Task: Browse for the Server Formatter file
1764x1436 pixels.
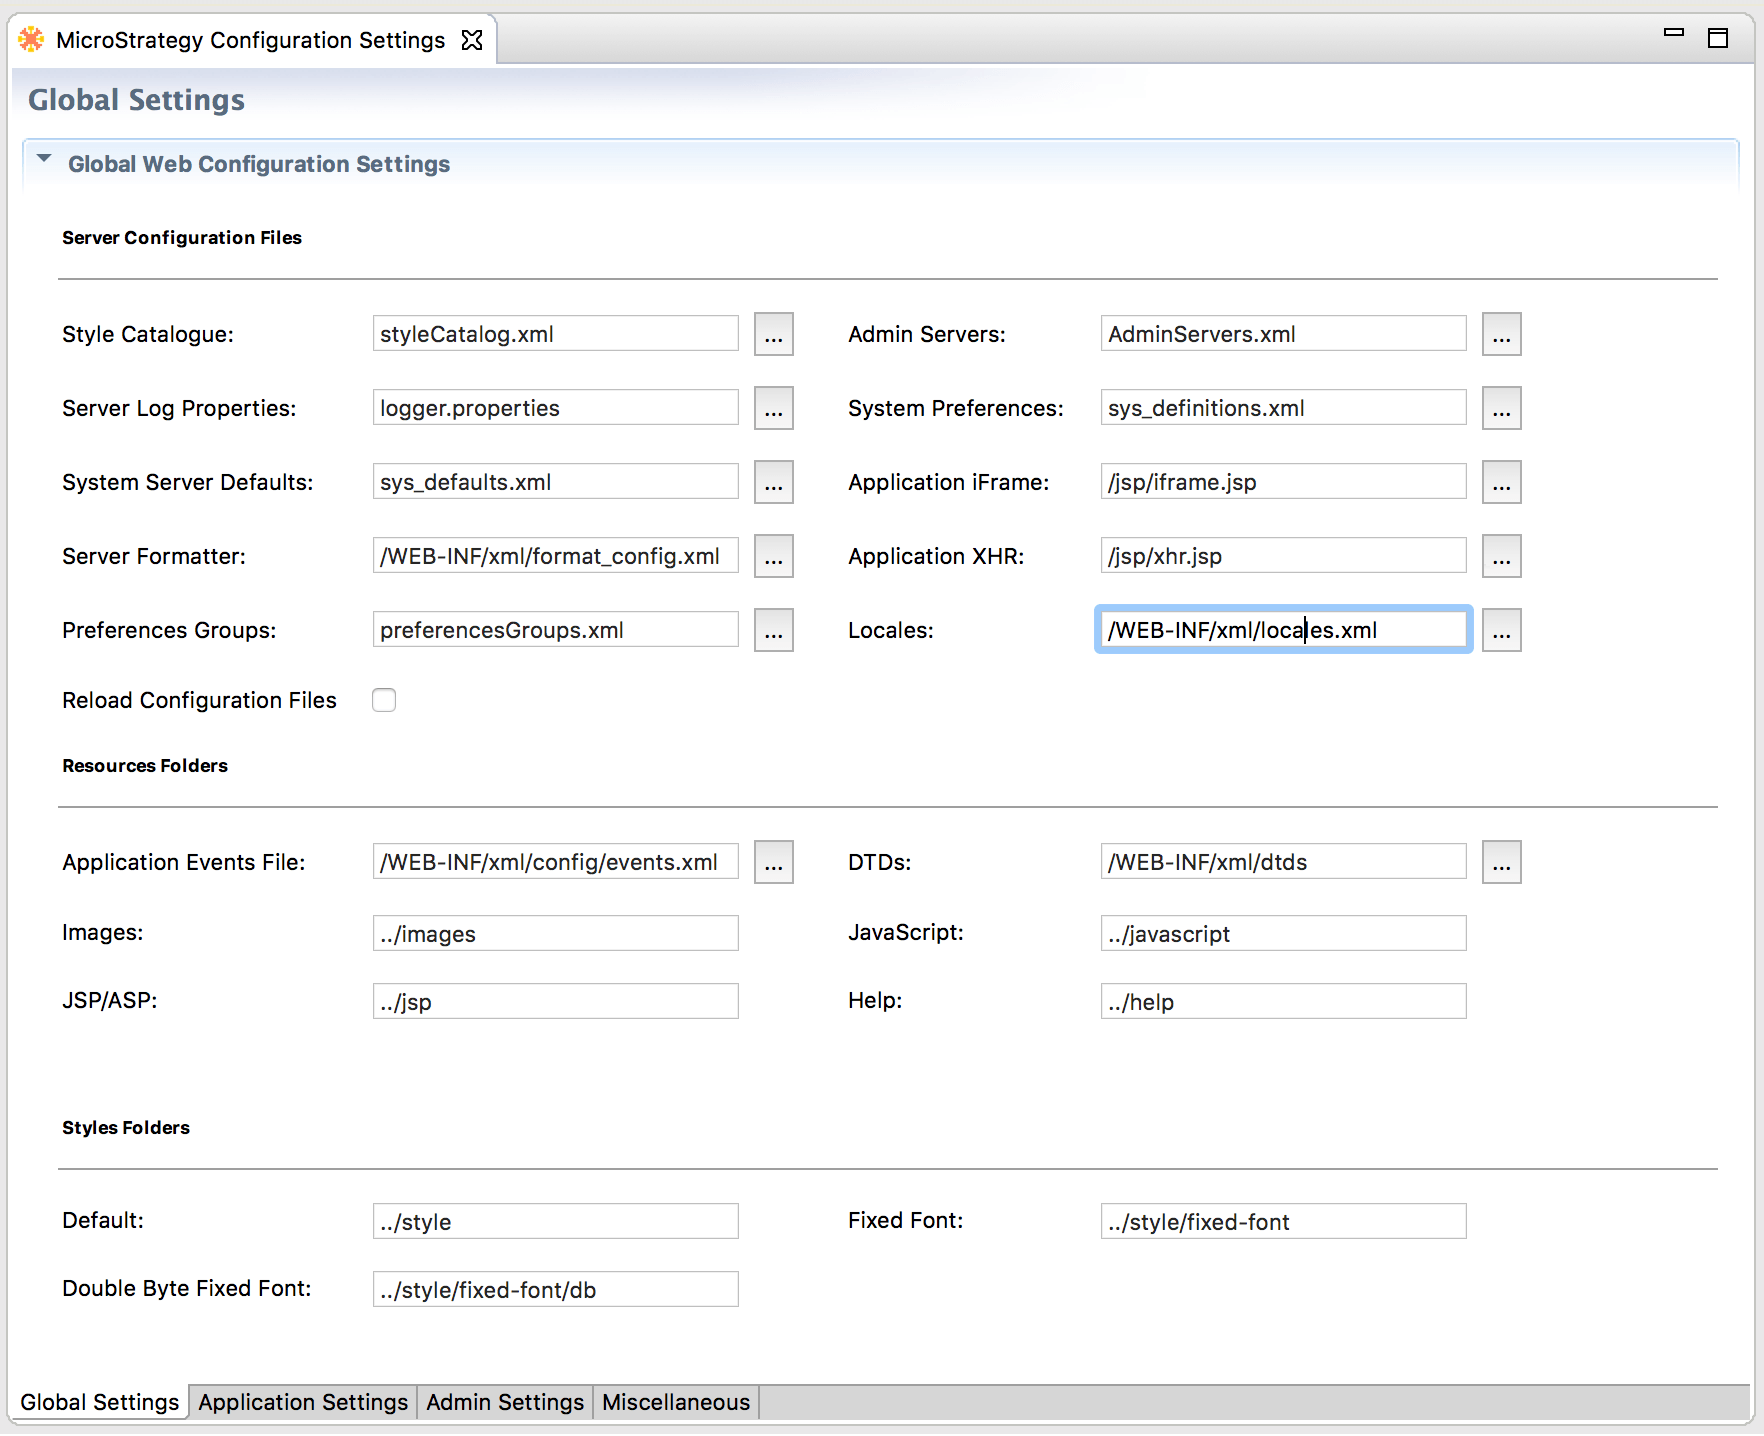Action: click(x=773, y=556)
